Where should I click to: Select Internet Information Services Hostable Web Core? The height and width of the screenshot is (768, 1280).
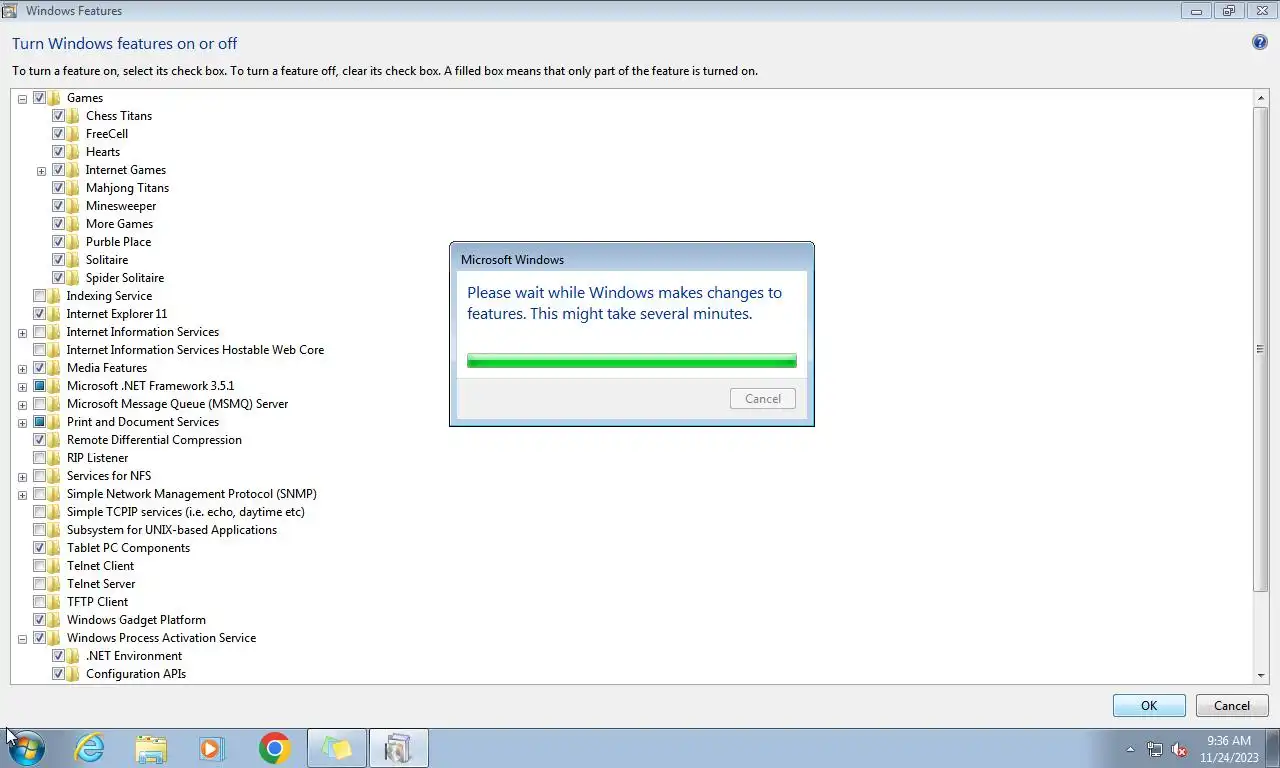195,350
